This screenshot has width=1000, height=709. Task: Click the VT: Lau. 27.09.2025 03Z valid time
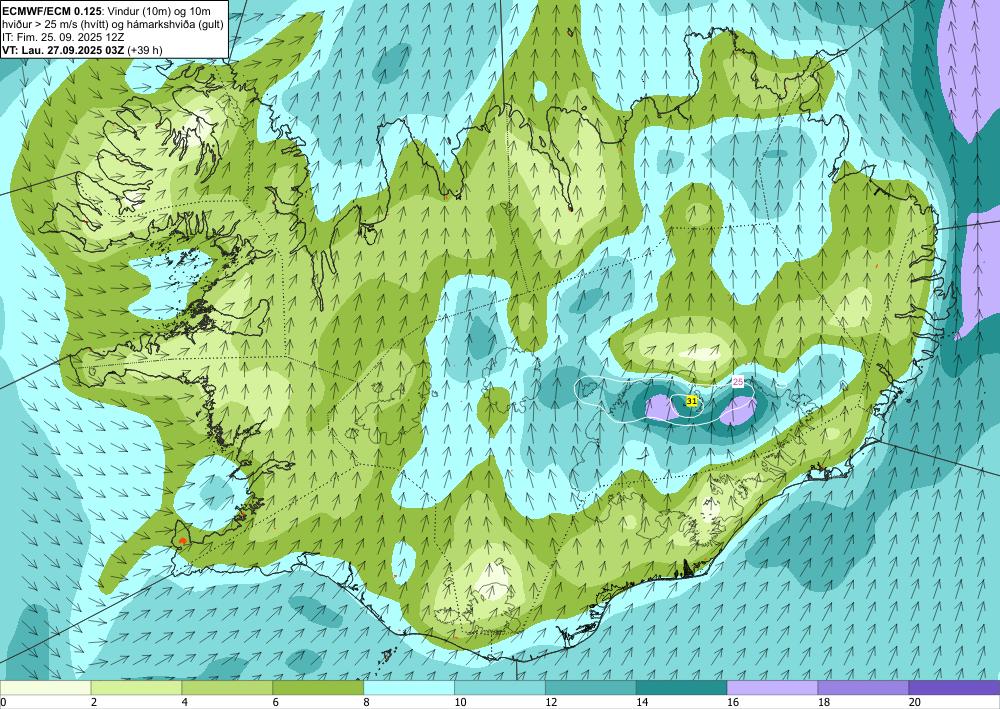point(63,50)
